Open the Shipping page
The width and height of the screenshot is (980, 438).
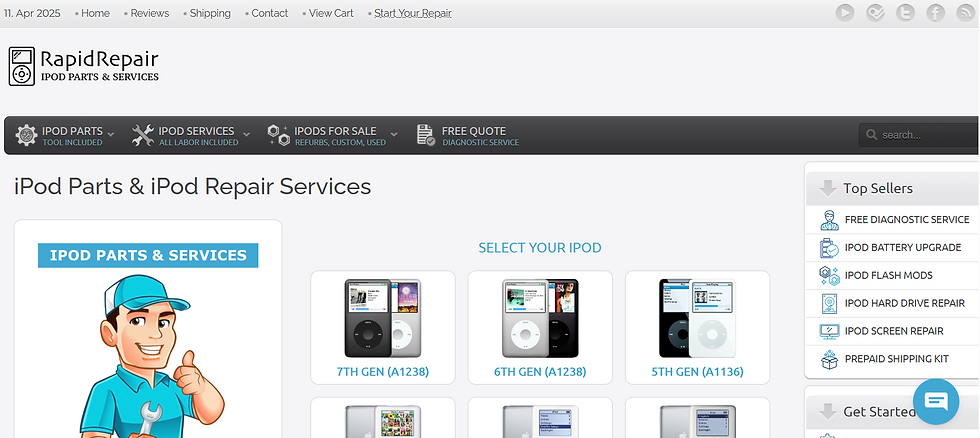(x=210, y=13)
